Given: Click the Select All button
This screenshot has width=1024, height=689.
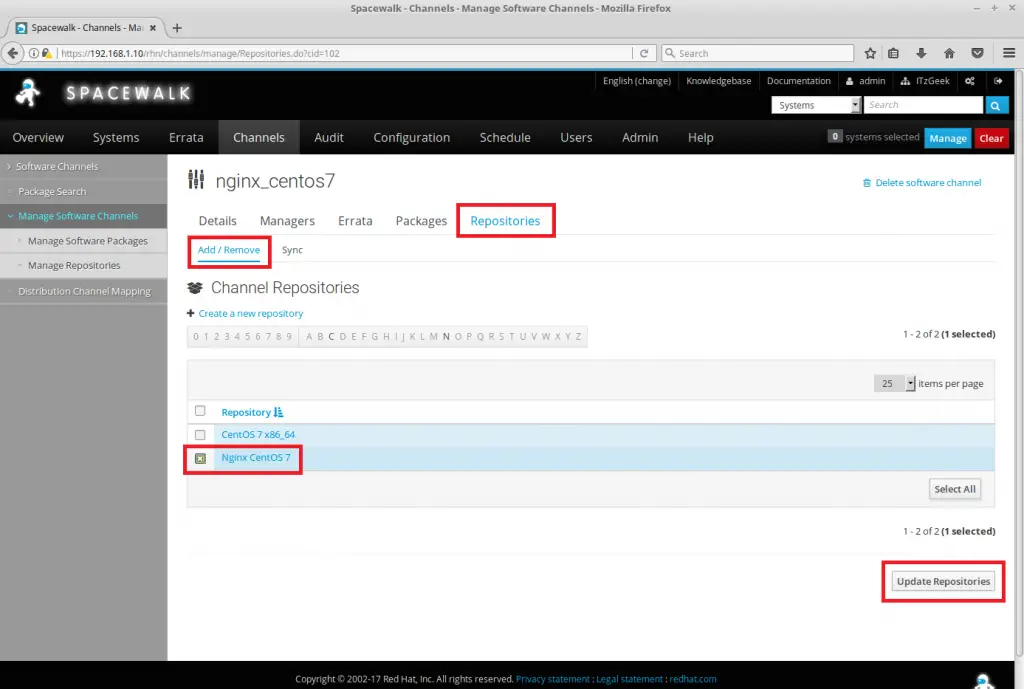Looking at the screenshot, I should tap(955, 489).
